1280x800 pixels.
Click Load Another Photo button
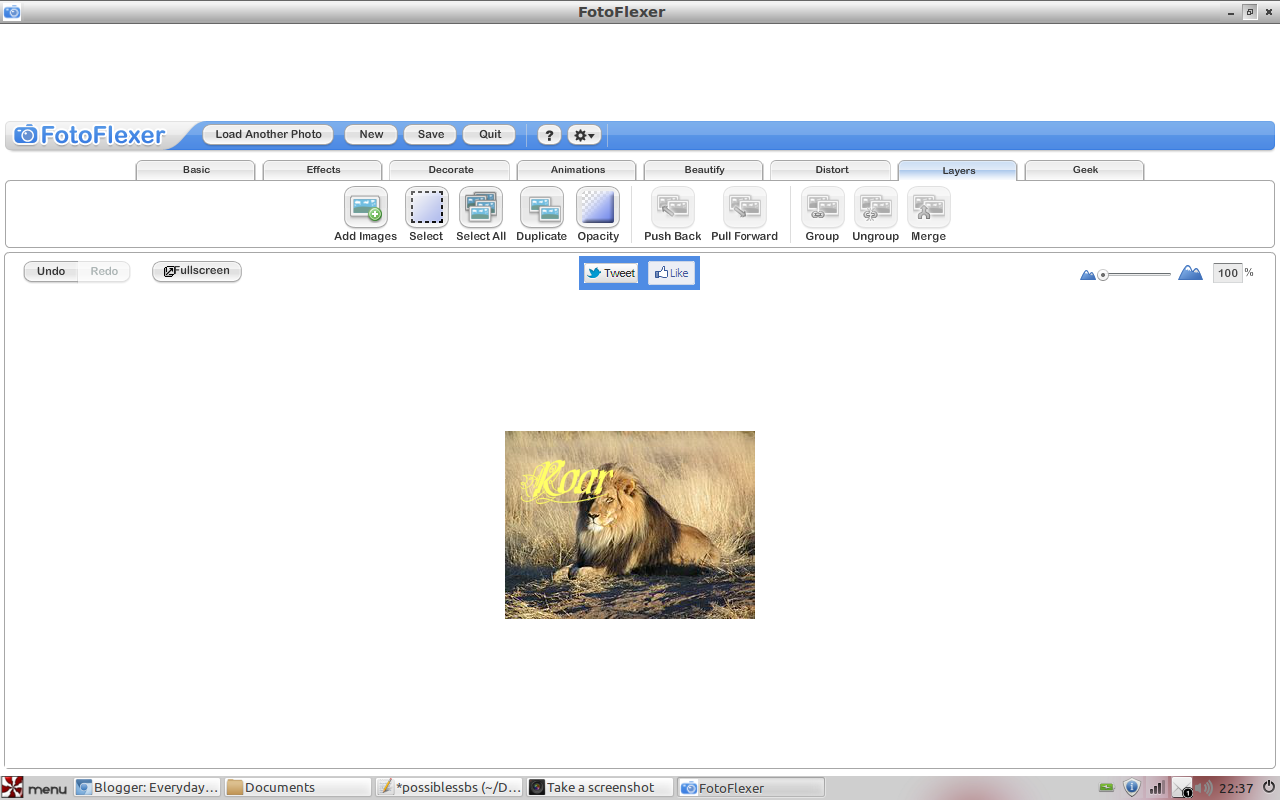tap(269, 134)
